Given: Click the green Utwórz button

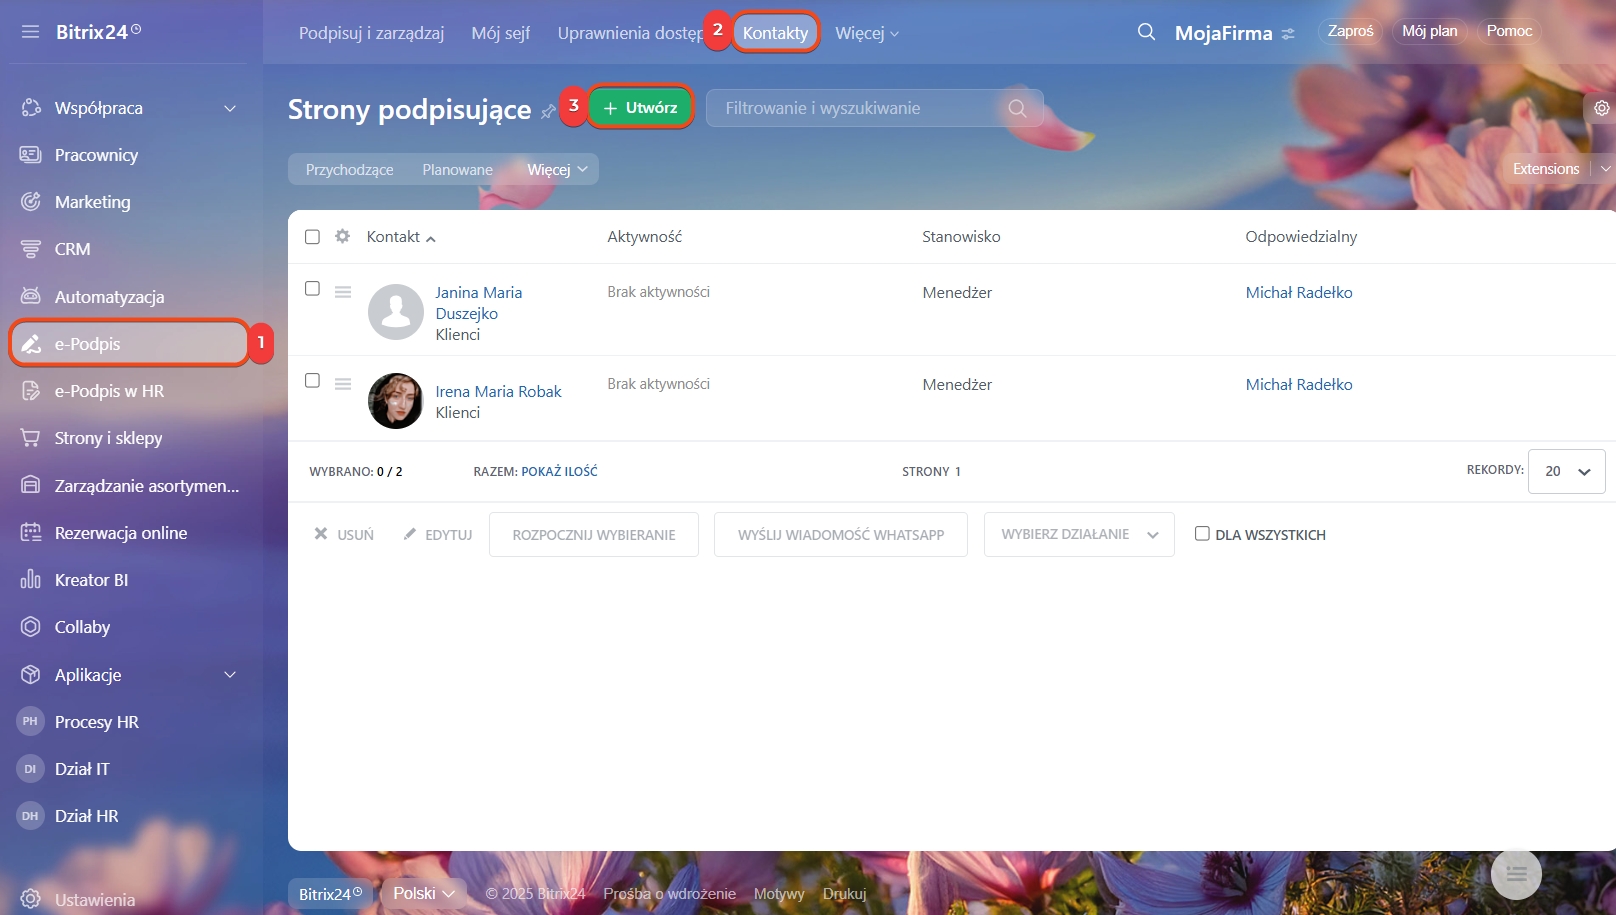Looking at the screenshot, I should coord(641,108).
